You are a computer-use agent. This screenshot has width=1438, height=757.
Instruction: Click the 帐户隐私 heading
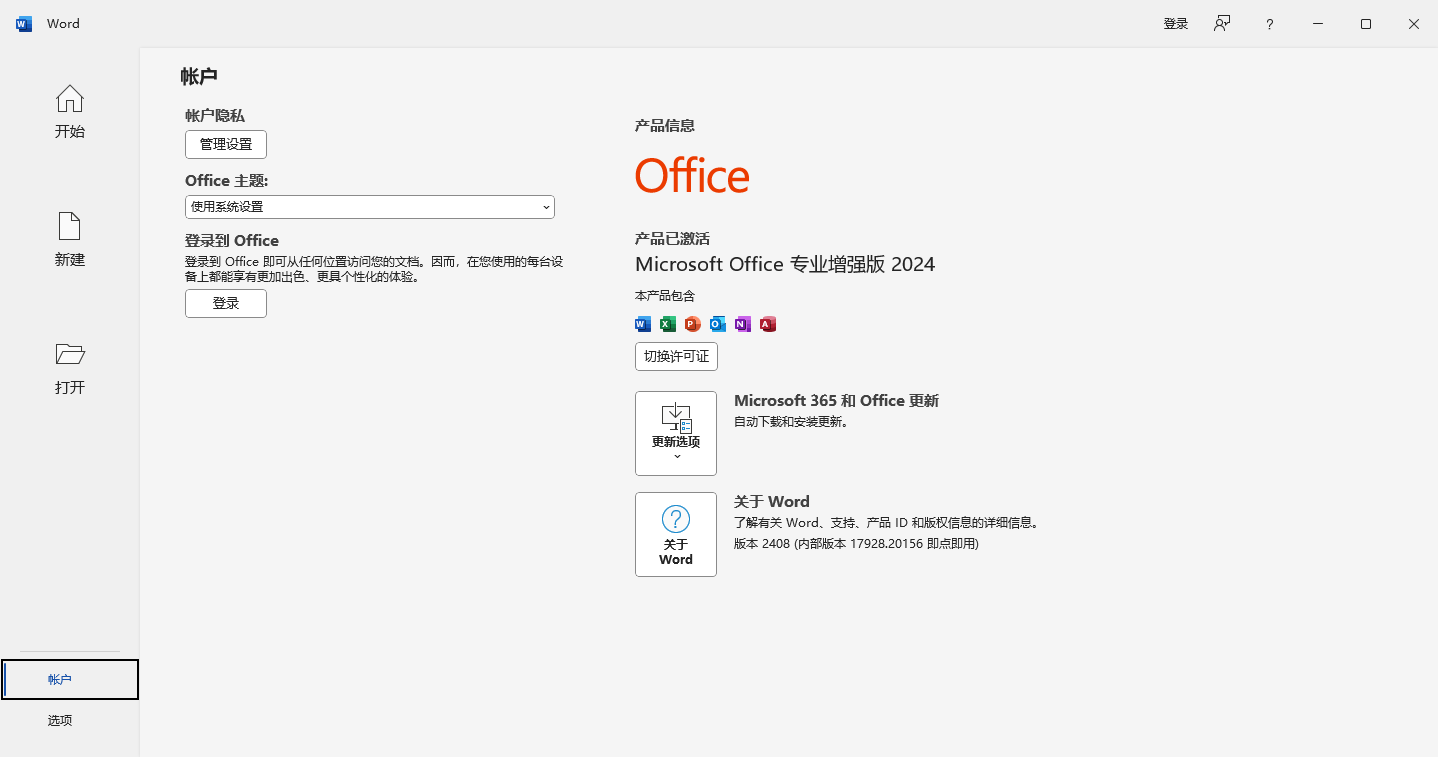pyautogui.click(x=215, y=116)
